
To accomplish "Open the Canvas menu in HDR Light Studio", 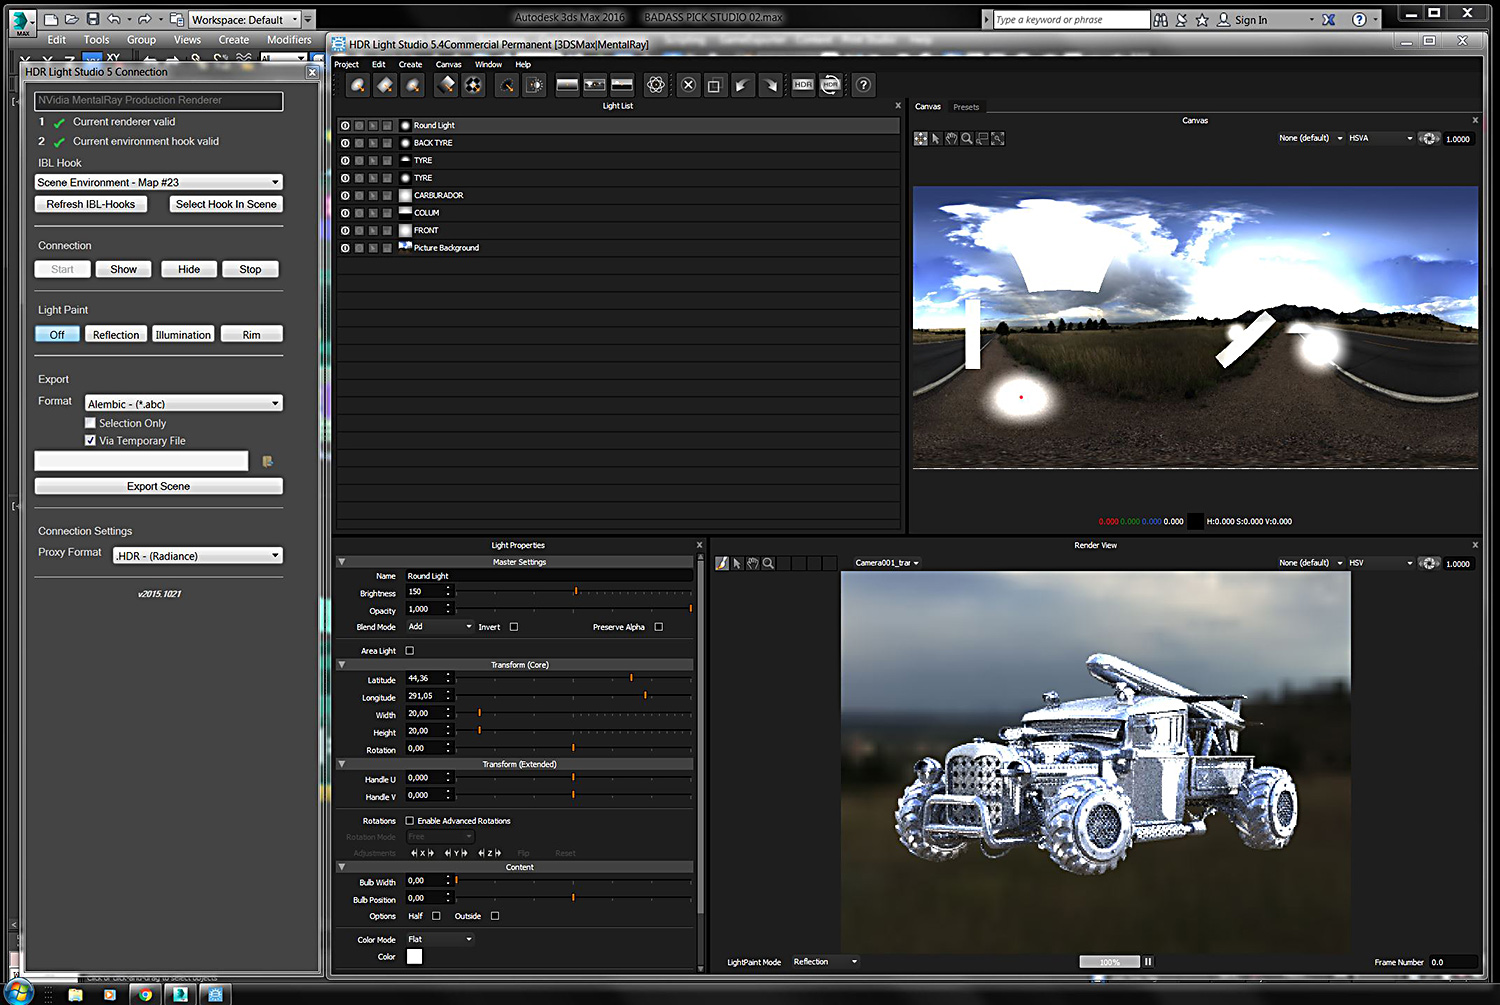I will (448, 64).
